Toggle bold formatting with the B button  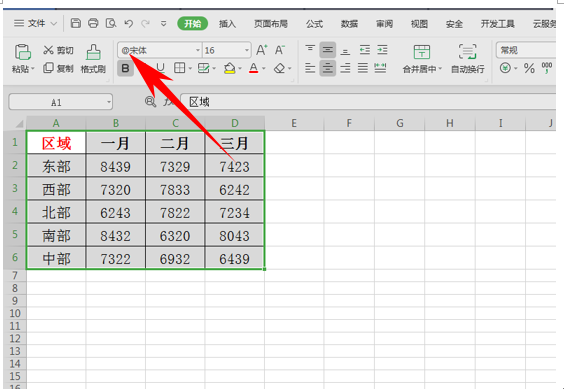[x=125, y=68]
